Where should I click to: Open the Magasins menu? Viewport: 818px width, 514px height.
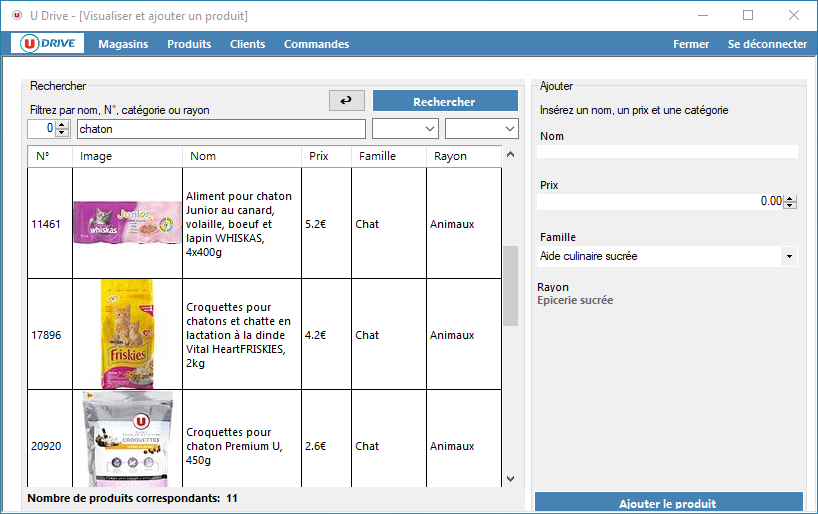point(123,44)
